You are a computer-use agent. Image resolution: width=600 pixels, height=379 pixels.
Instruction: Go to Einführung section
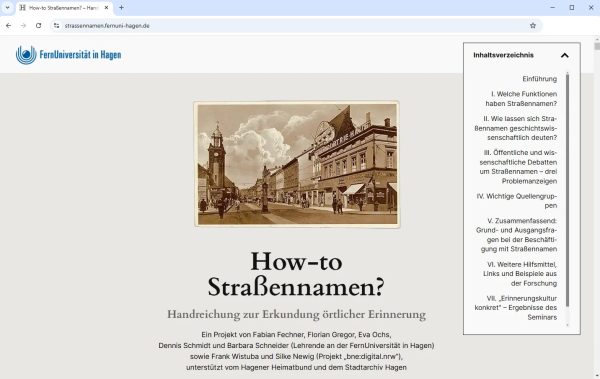pyautogui.click(x=540, y=79)
